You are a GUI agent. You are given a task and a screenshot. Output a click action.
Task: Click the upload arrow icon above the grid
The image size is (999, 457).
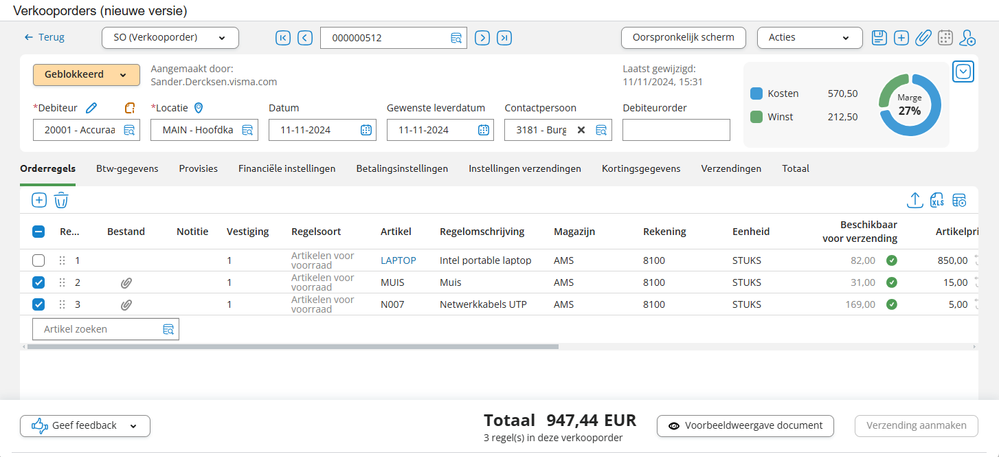click(914, 200)
